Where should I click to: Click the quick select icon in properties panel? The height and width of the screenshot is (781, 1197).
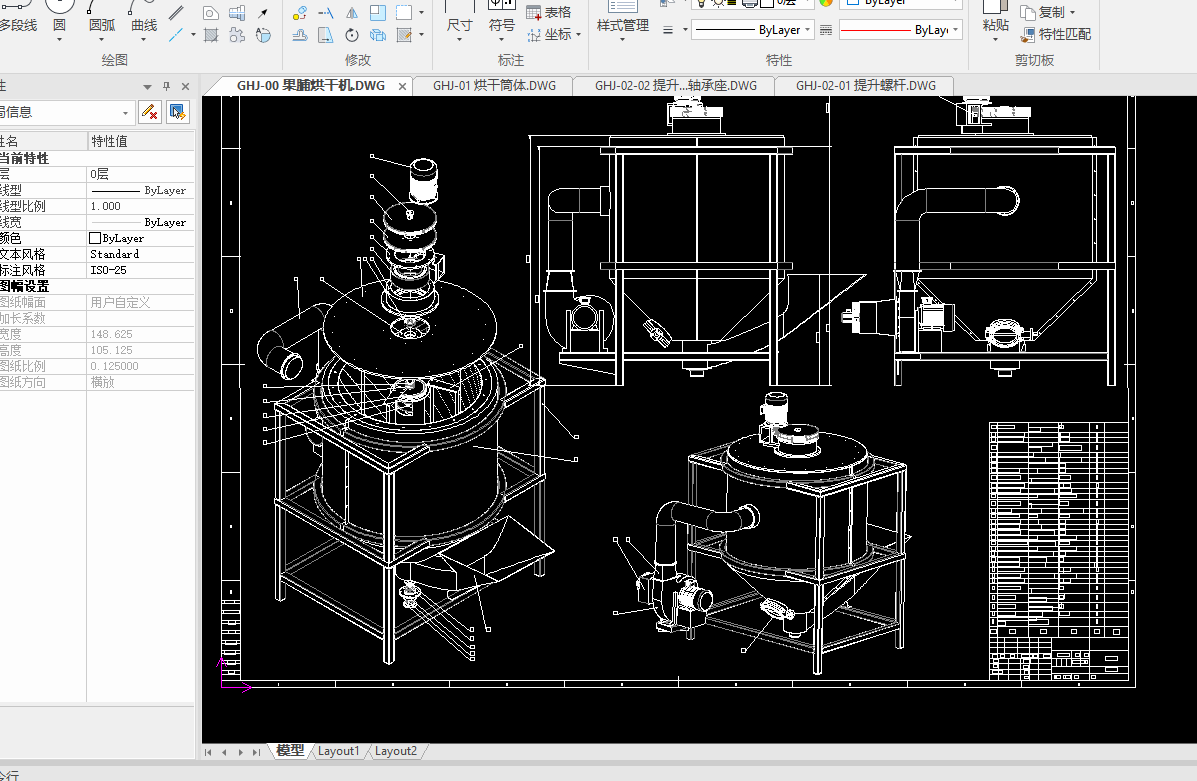[x=177, y=112]
